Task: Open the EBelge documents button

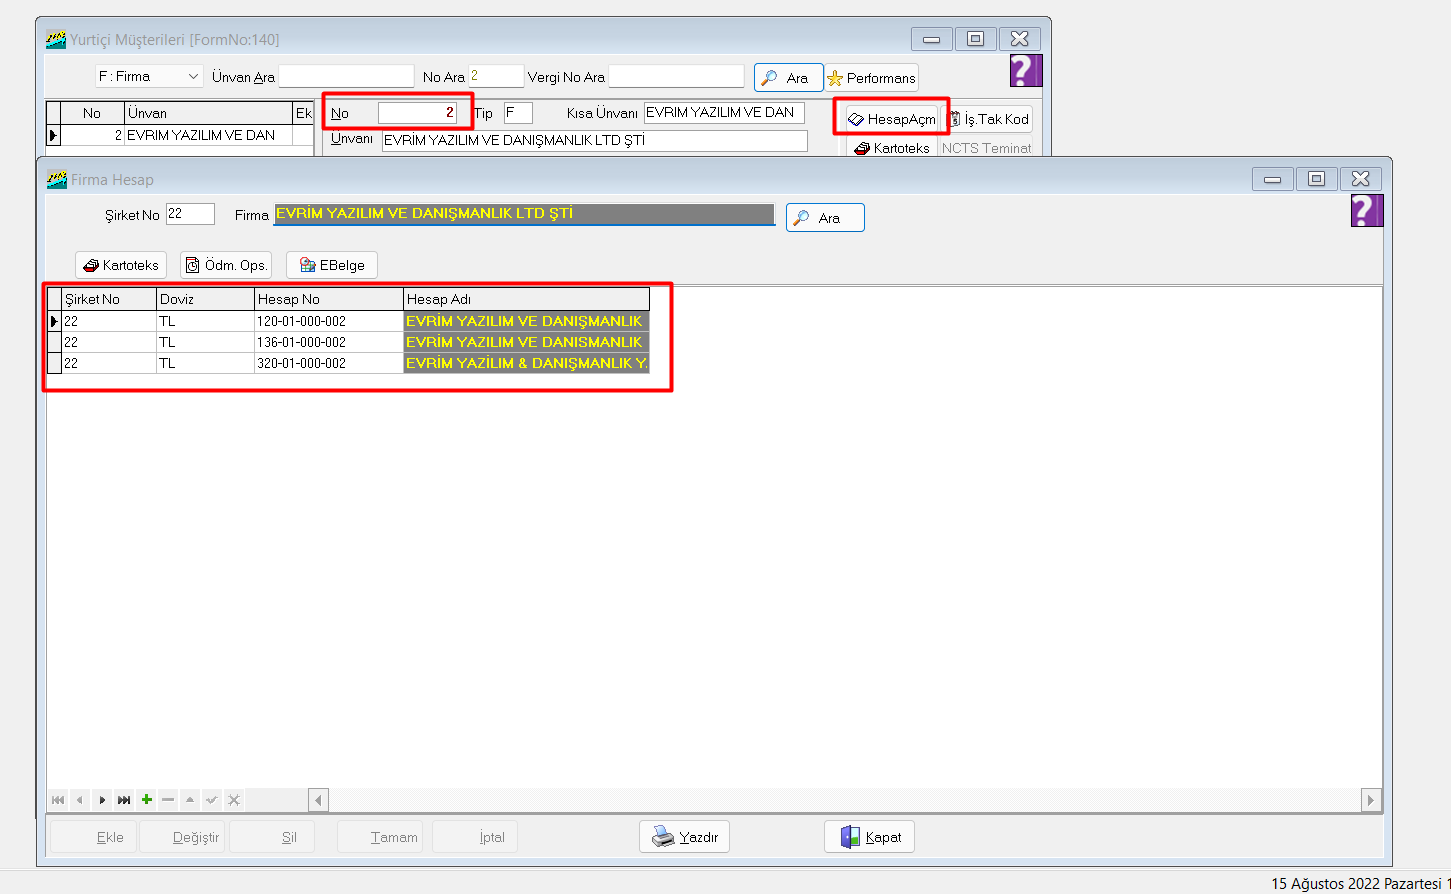Action: tap(332, 265)
